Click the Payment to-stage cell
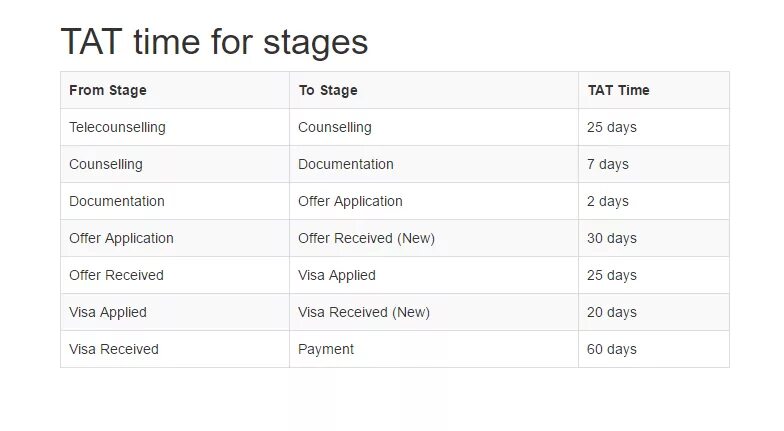 coord(326,349)
